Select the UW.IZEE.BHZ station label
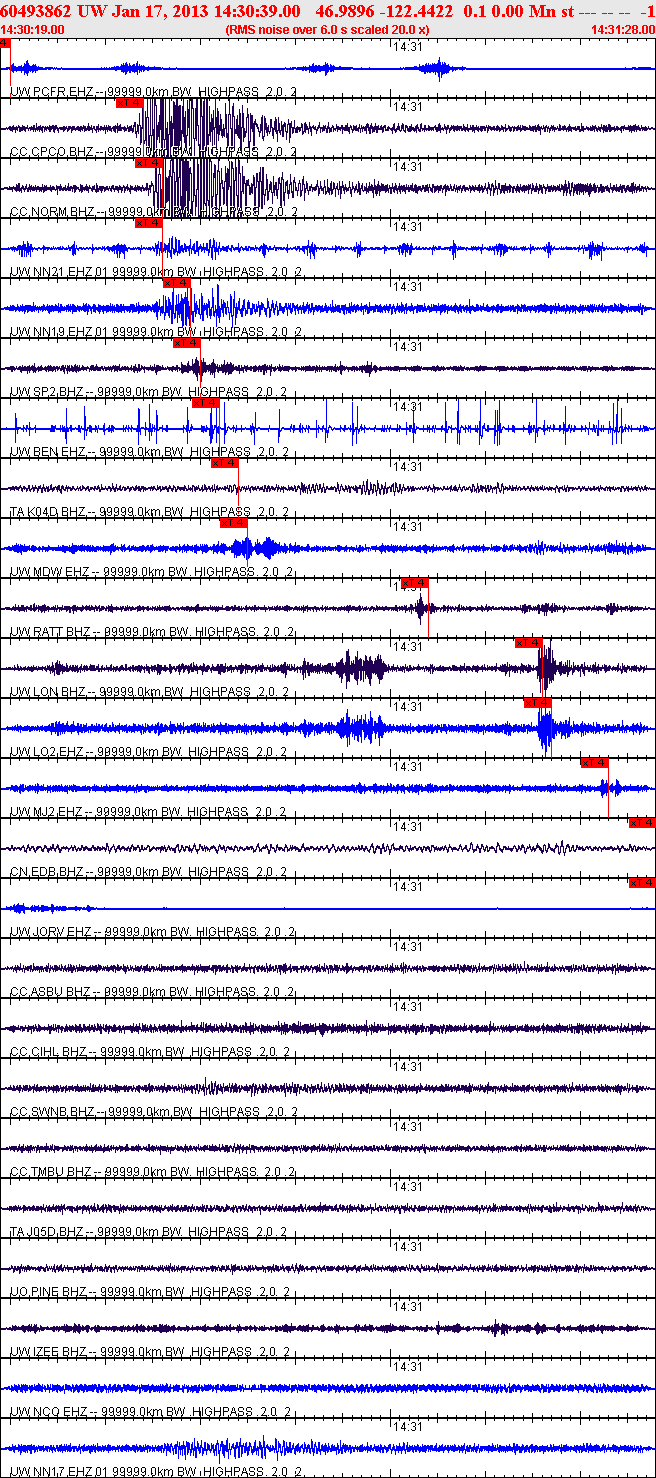Screen dimensions: 656x1478 pos(149,1352)
